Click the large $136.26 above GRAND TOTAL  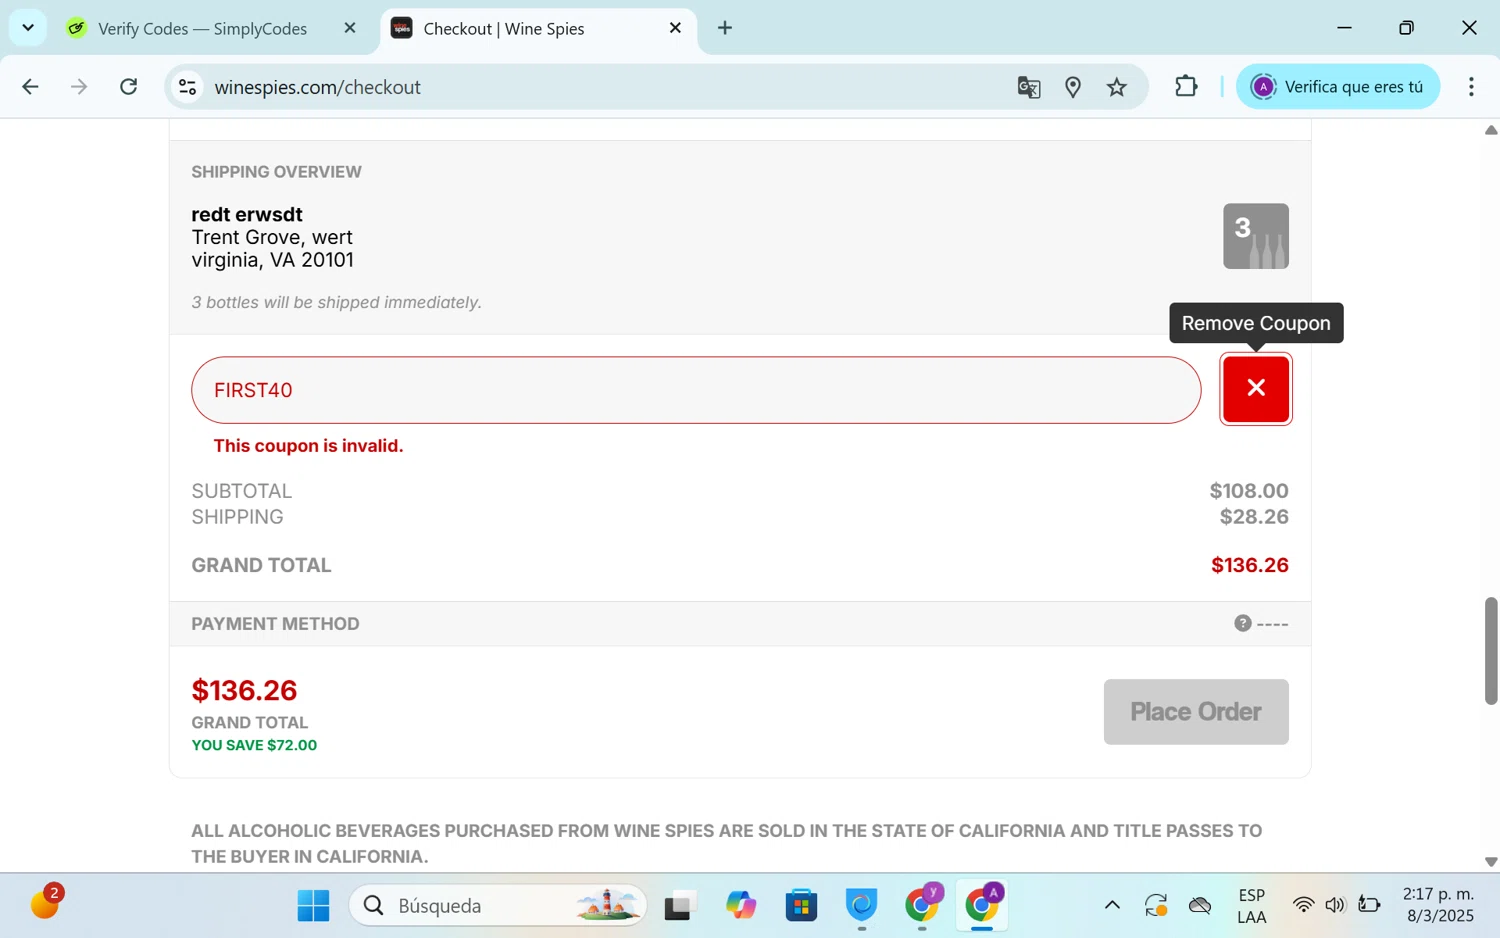tap(244, 690)
